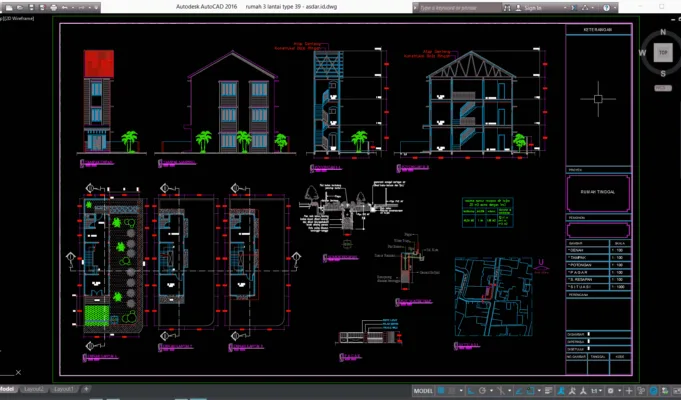Click the Isolate Objects icon in status bar

point(641,391)
